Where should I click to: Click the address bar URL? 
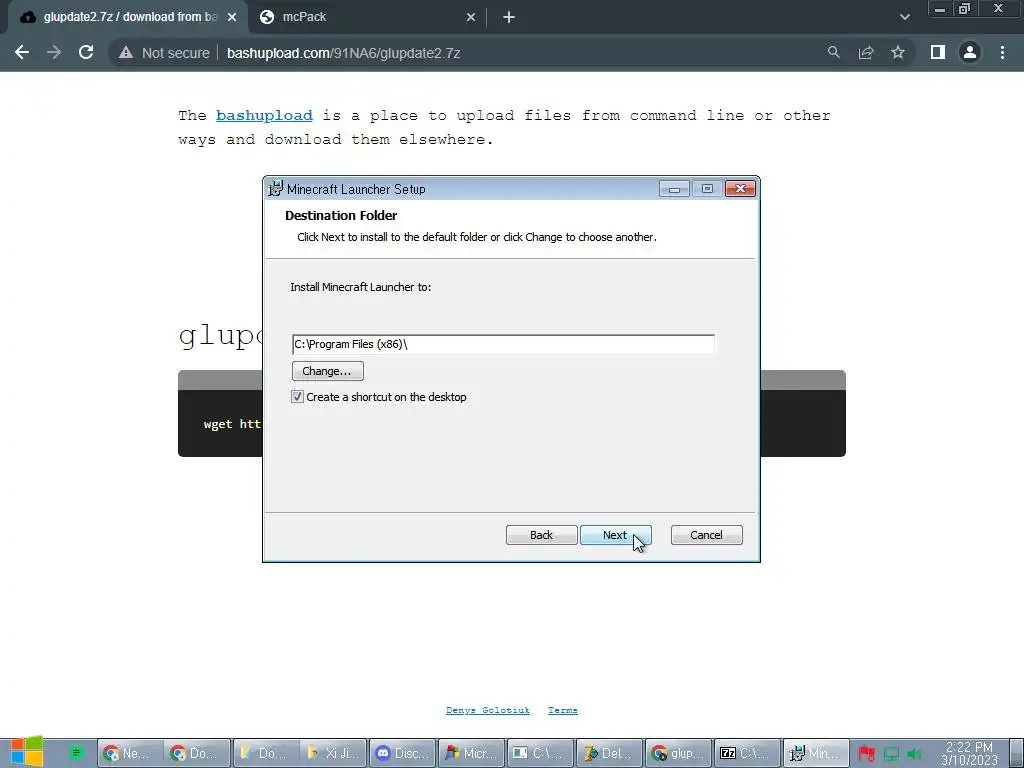click(x=344, y=54)
